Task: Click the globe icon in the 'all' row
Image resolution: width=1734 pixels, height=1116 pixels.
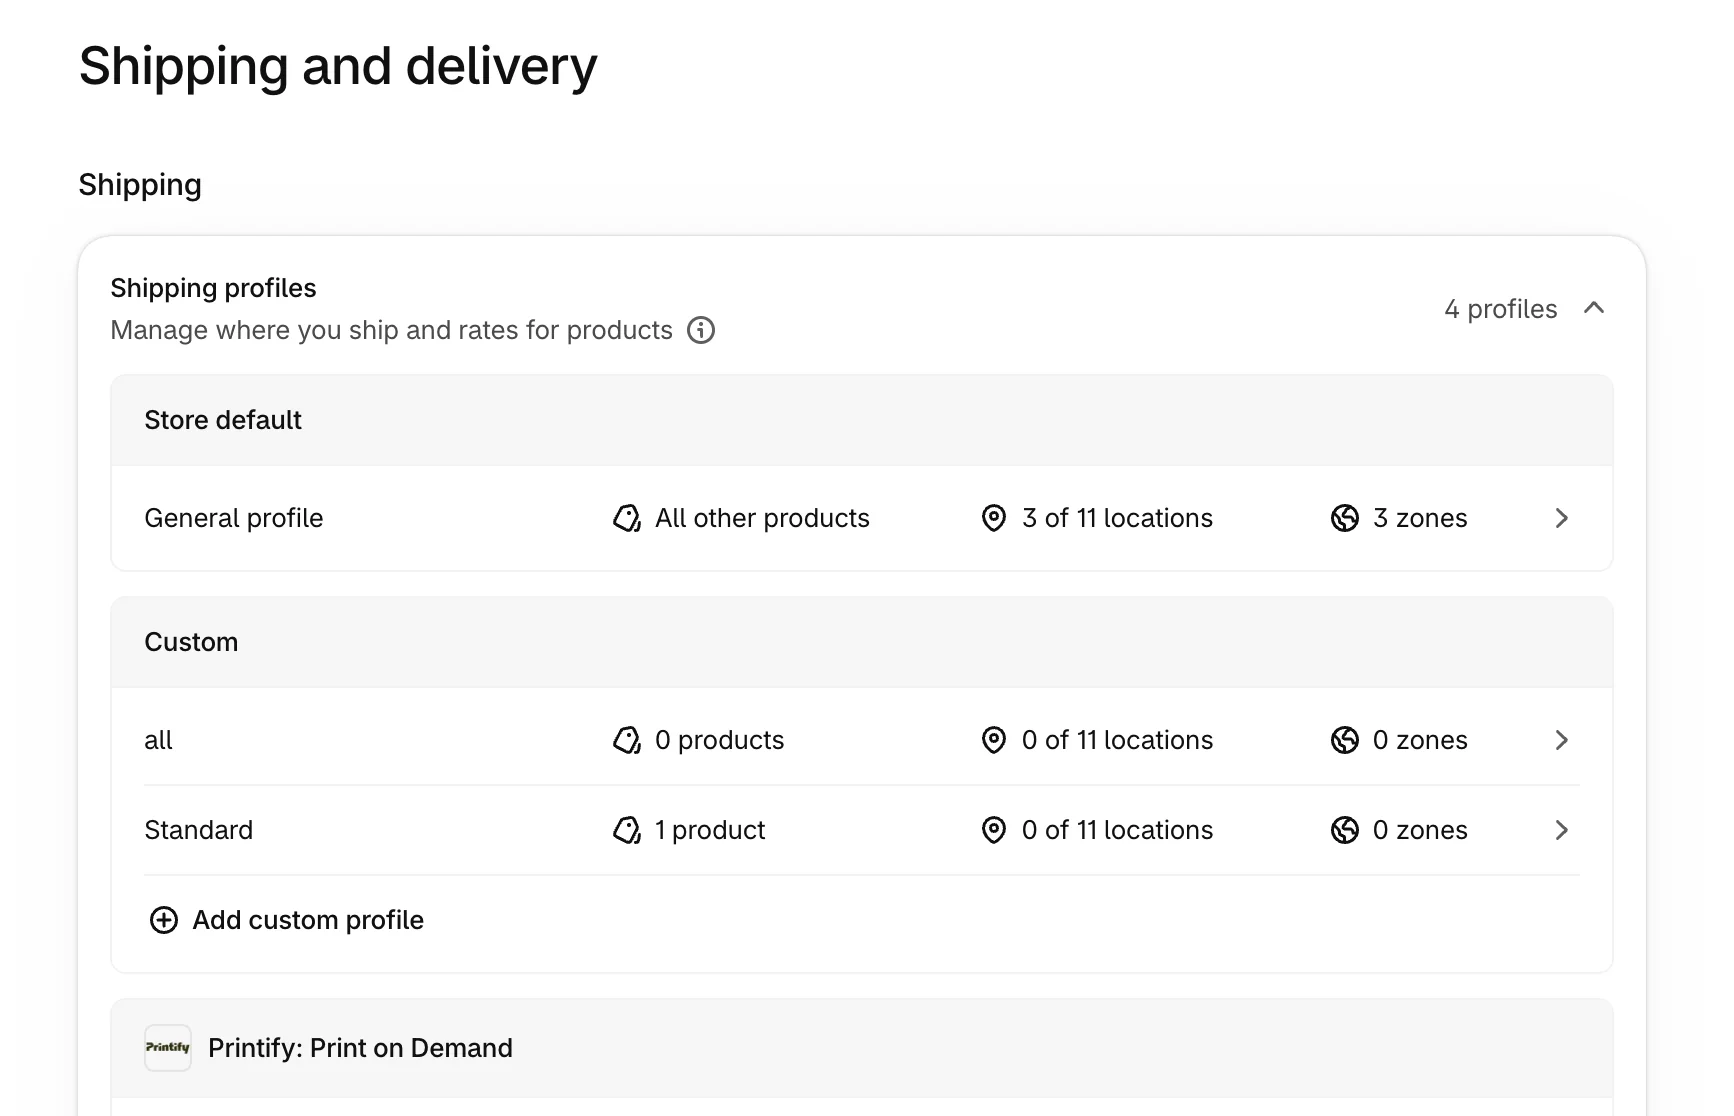Action: click(x=1345, y=740)
